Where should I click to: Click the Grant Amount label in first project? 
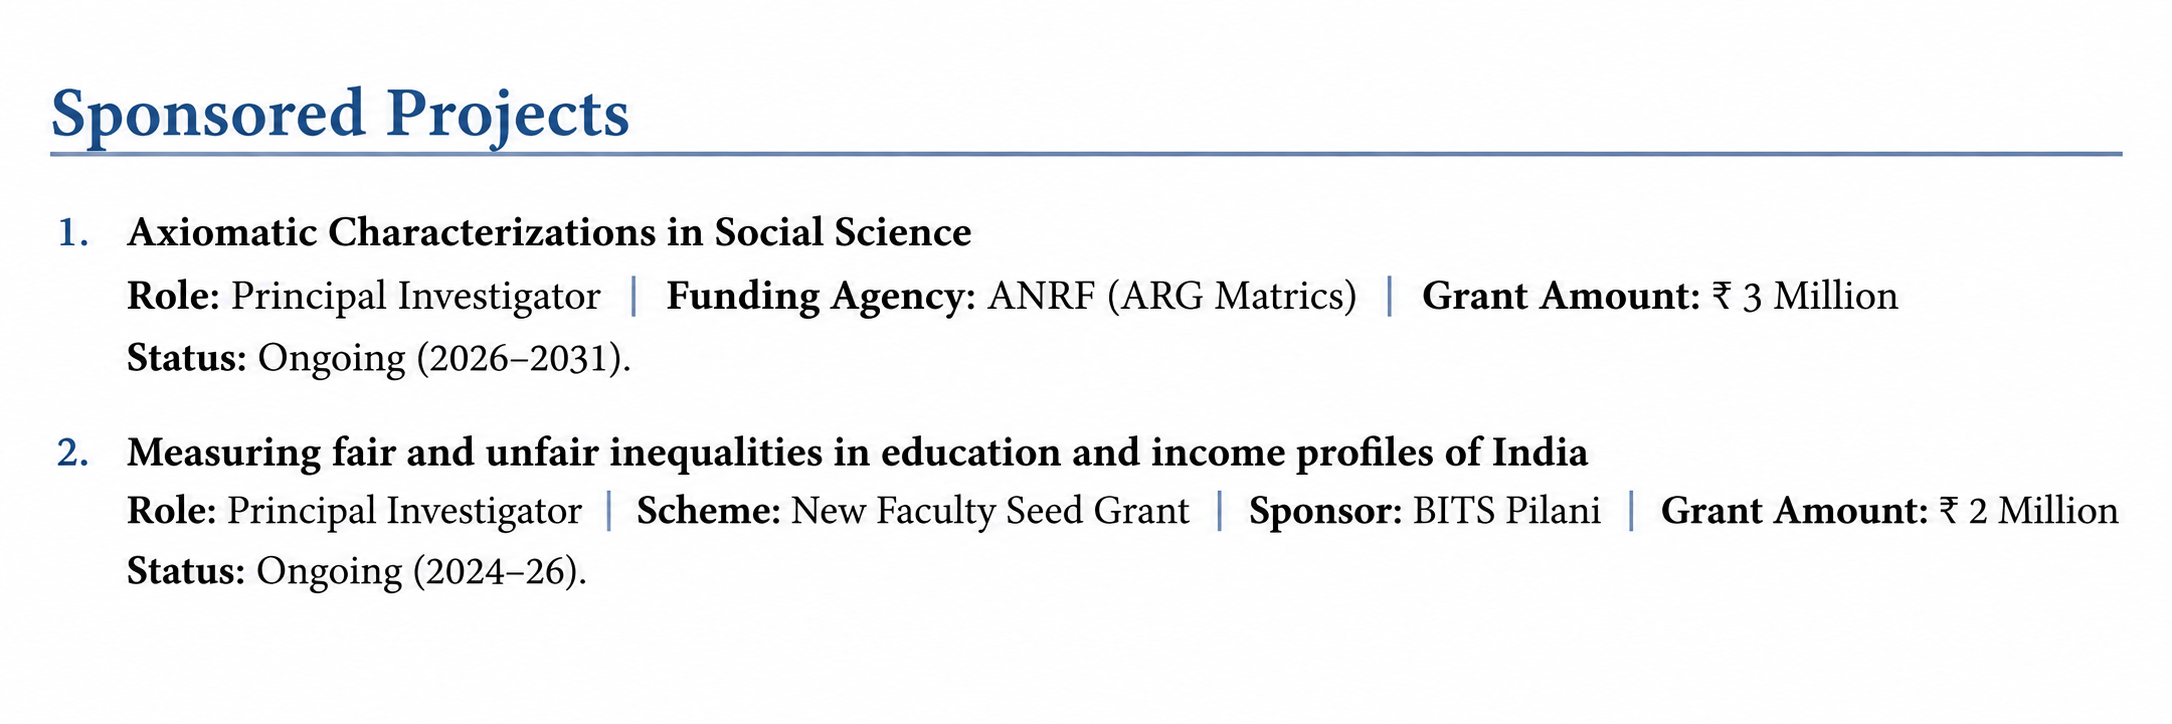coord(1561,297)
